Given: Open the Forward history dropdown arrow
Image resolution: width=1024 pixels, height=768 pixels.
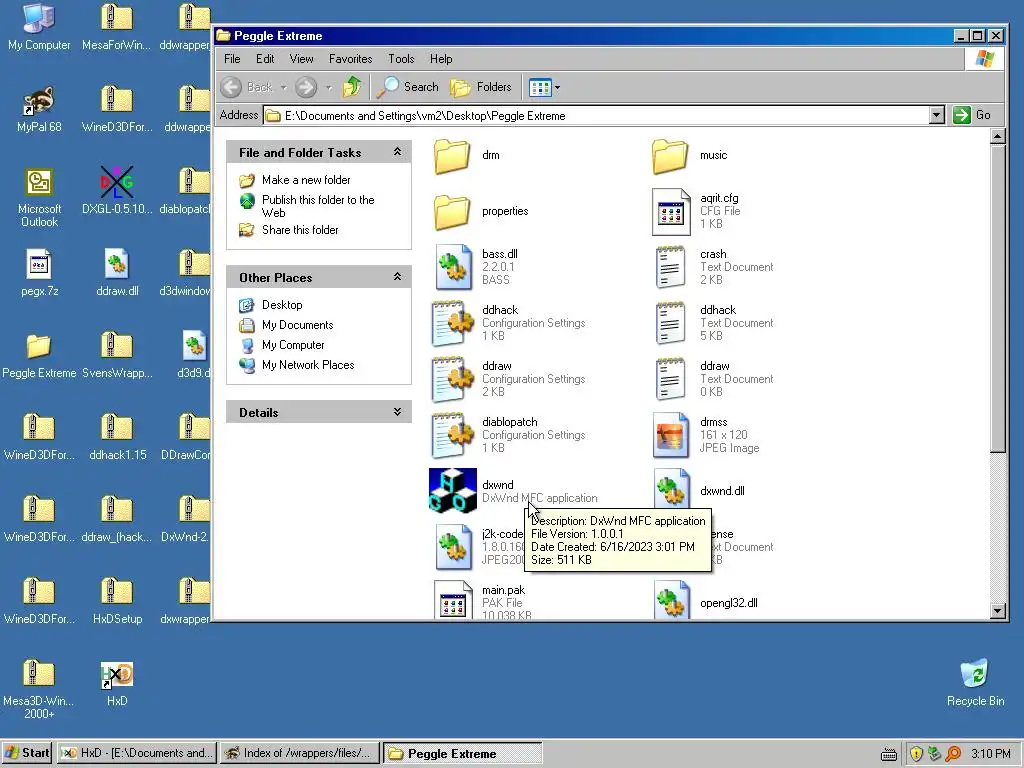Looking at the screenshot, I should point(328,87).
